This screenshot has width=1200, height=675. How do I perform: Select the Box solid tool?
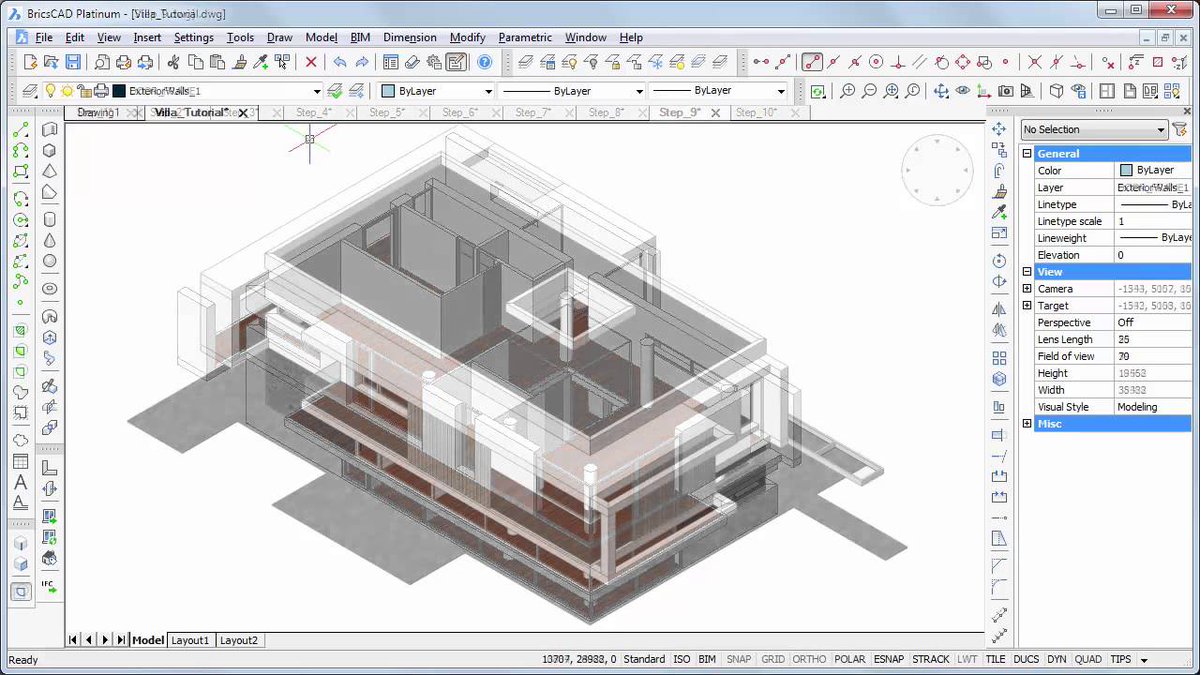49,151
